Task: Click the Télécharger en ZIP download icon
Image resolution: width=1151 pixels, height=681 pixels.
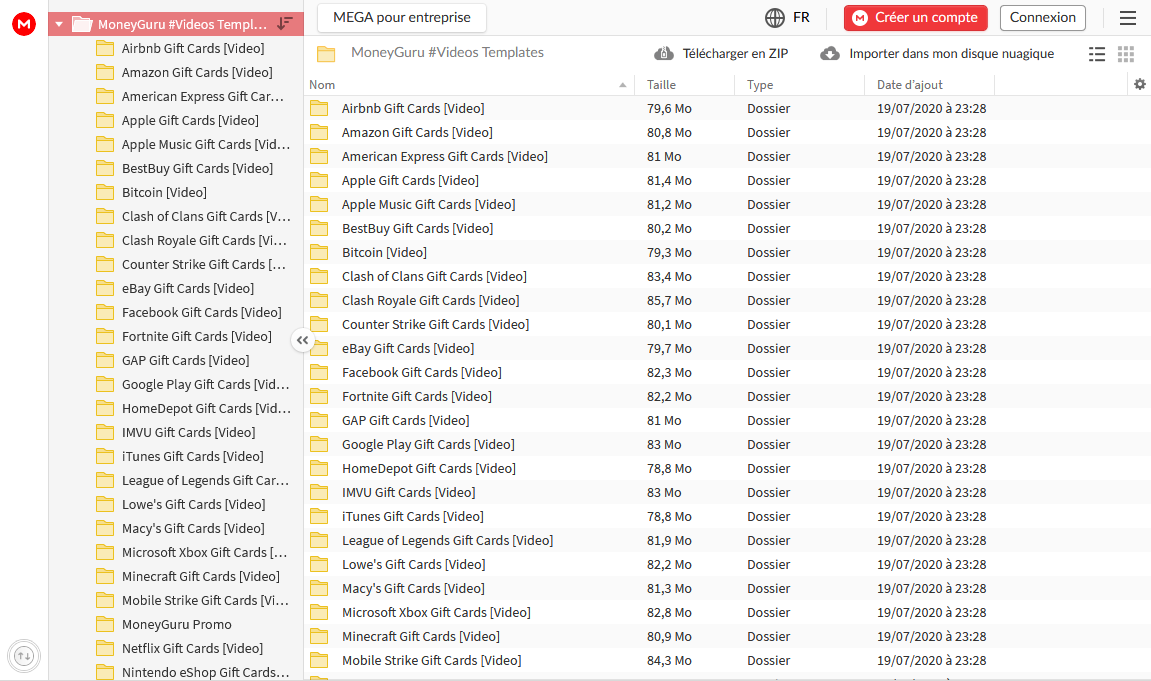Action: pos(664,54)
